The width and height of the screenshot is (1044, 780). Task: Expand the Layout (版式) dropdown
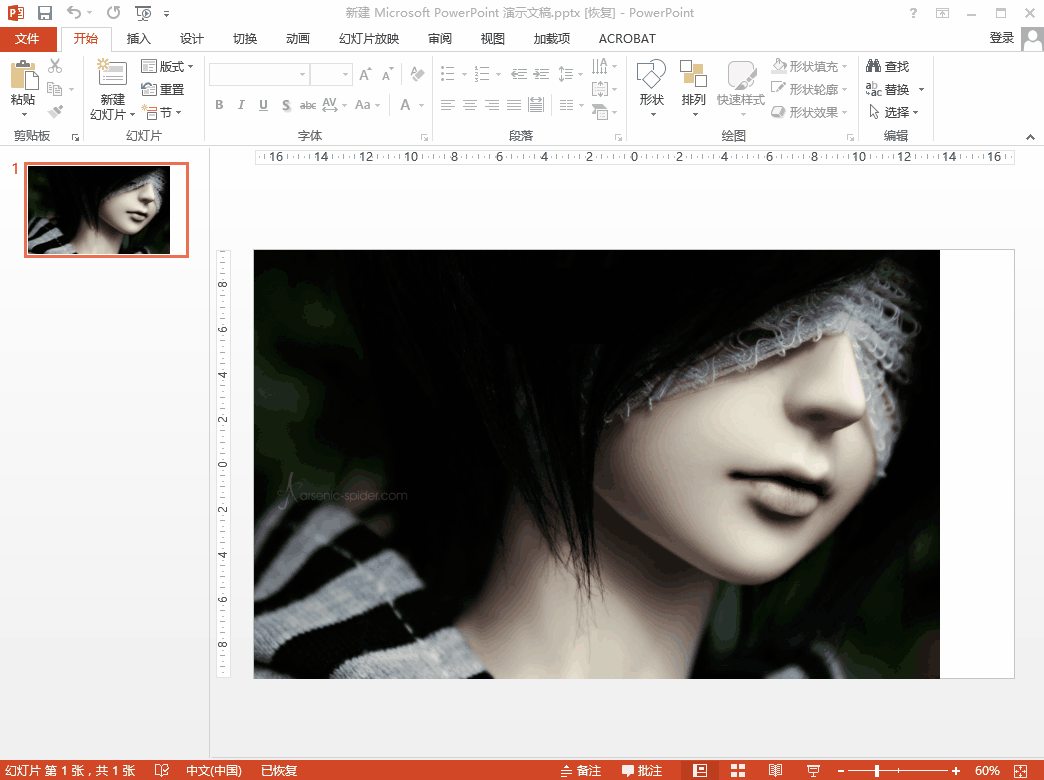click(x=167, y=66)
